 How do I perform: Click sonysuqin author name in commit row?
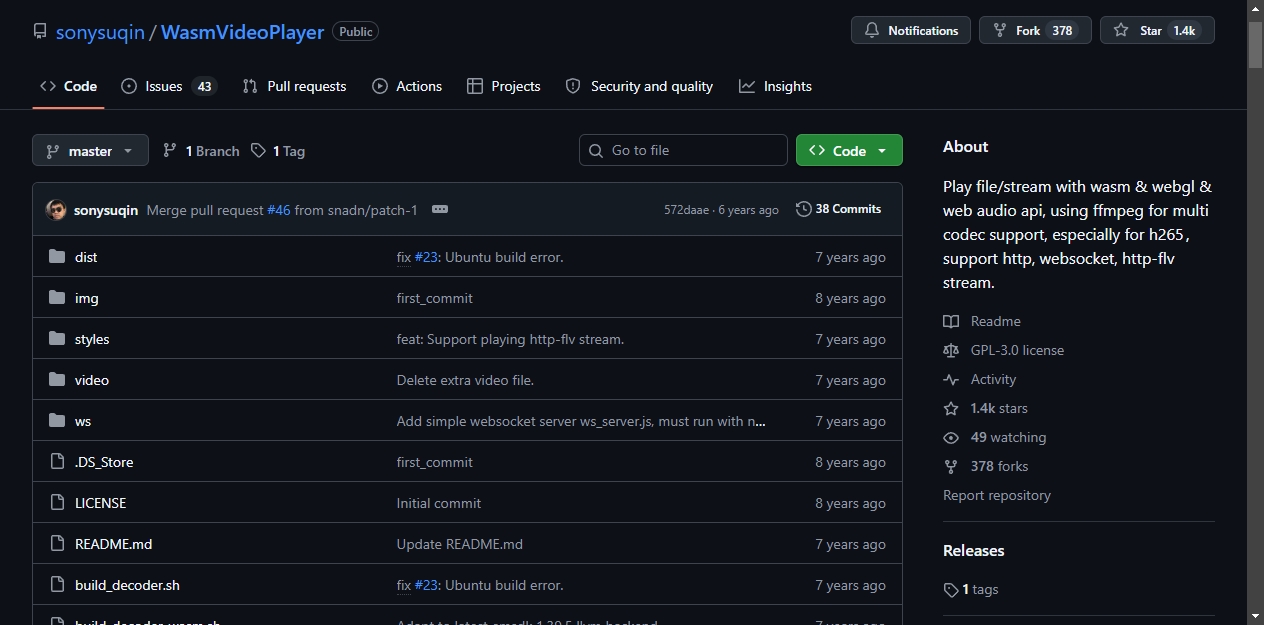coord(106,210)
